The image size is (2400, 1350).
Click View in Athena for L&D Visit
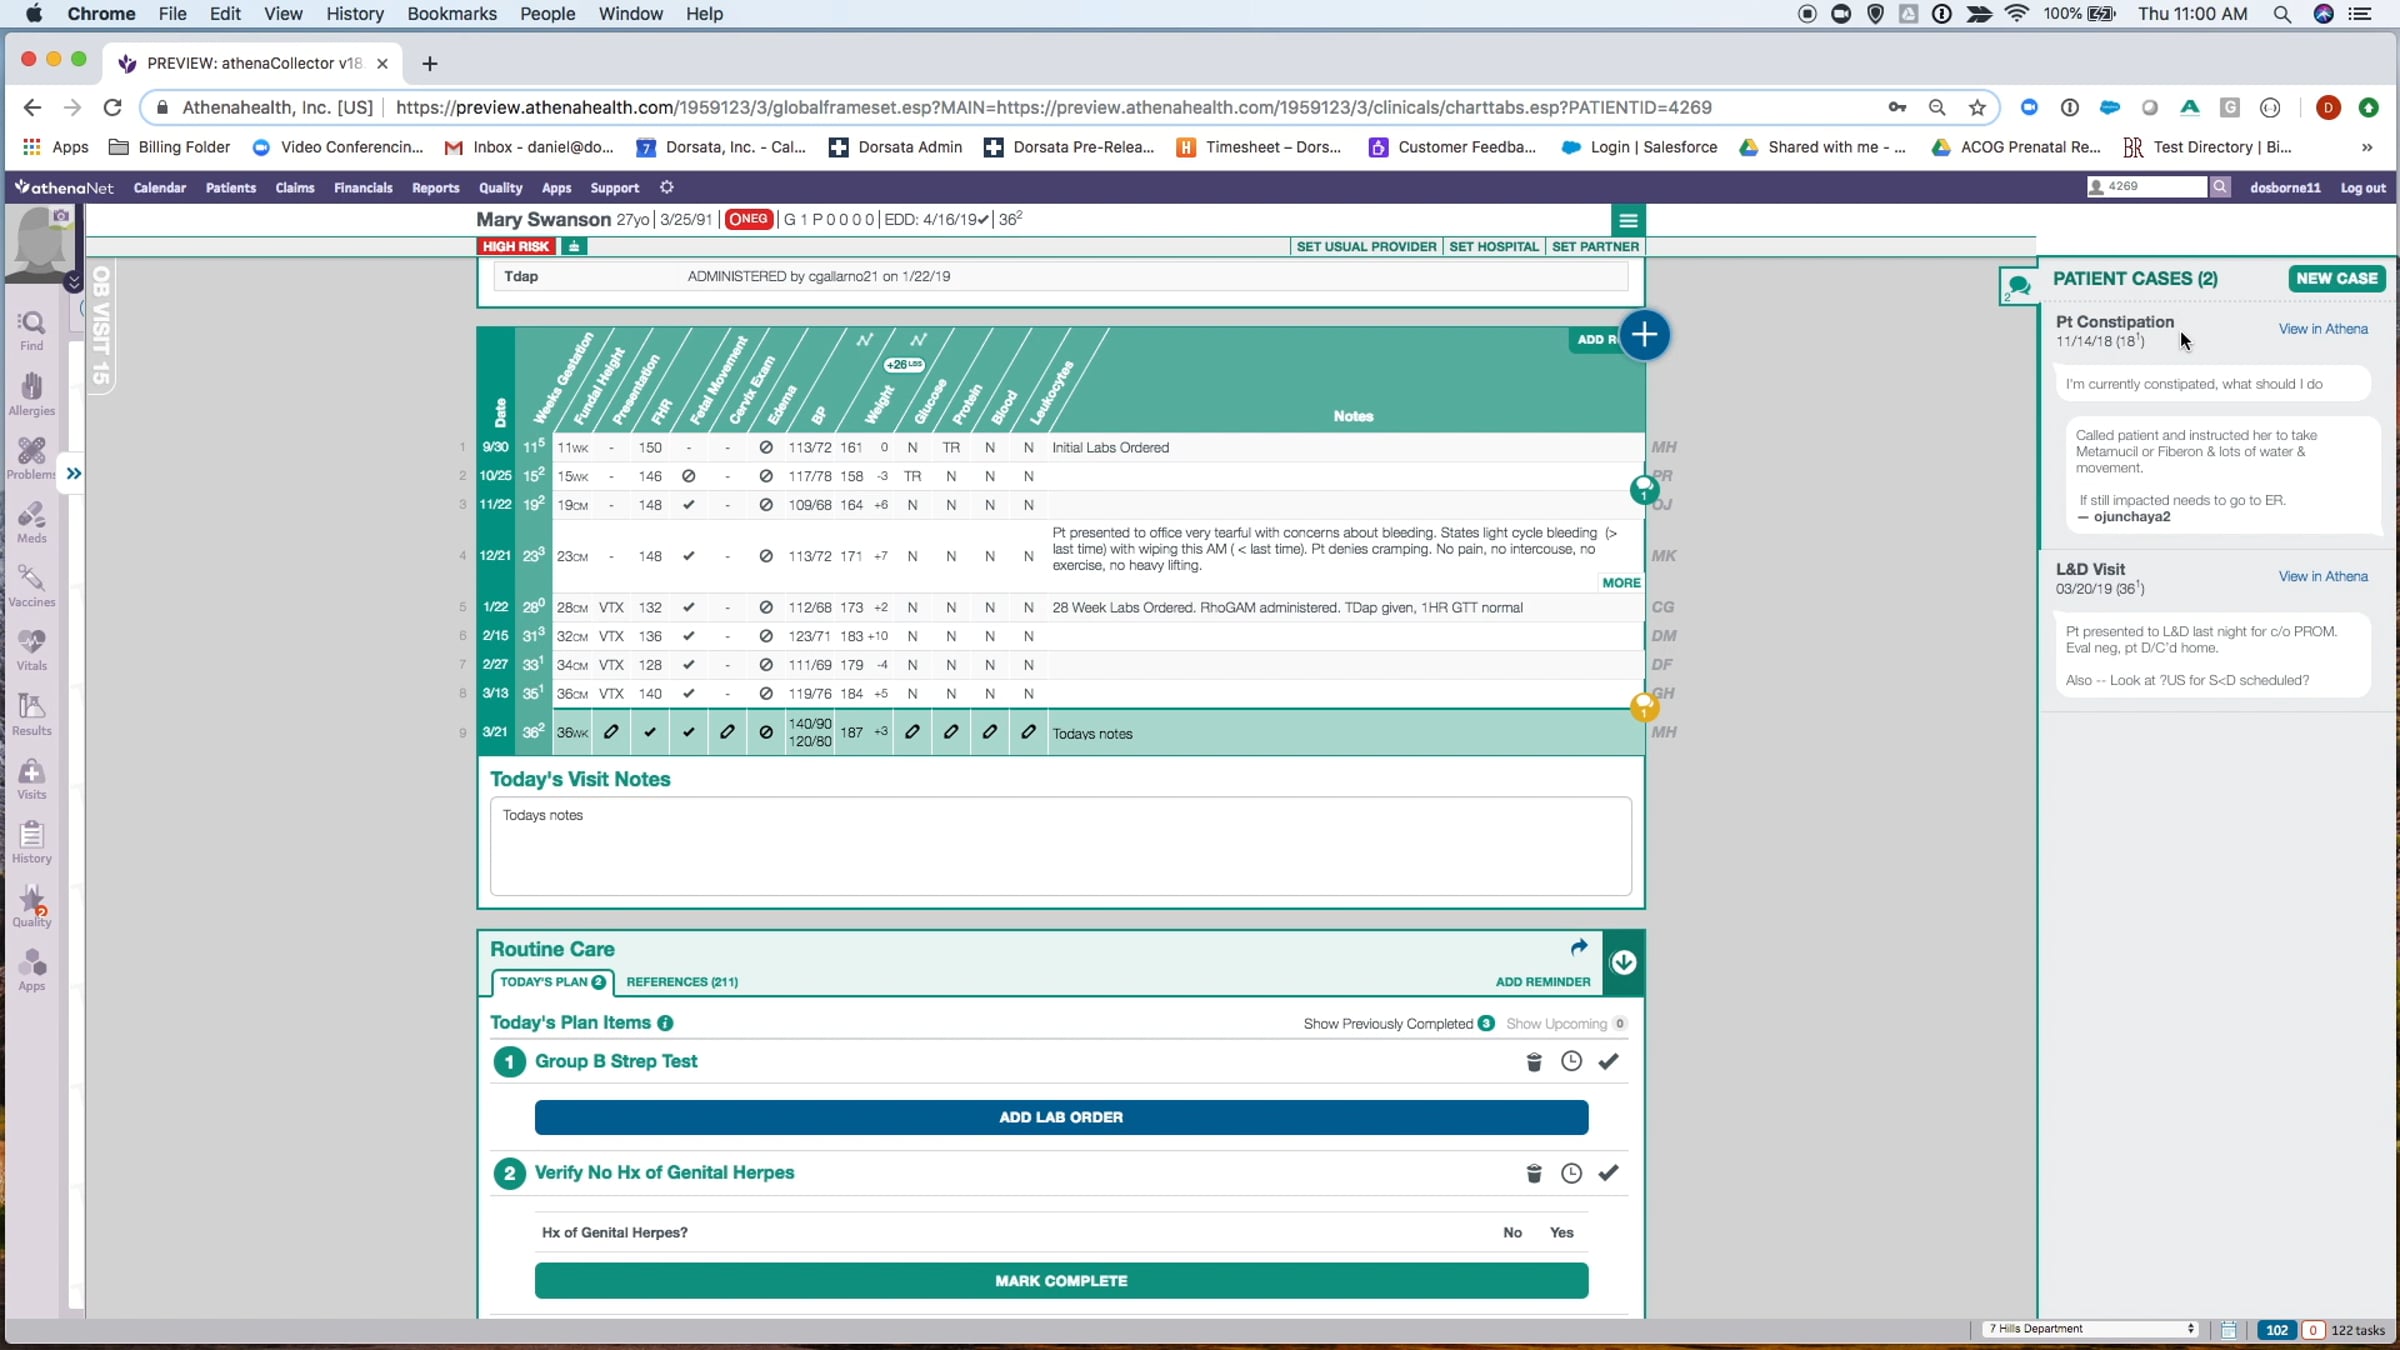click(2322, 576)
